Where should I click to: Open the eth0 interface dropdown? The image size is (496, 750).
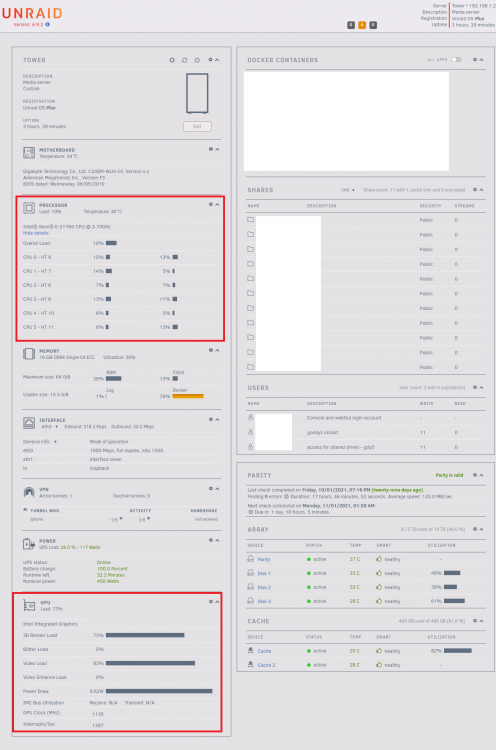(49, 427)
